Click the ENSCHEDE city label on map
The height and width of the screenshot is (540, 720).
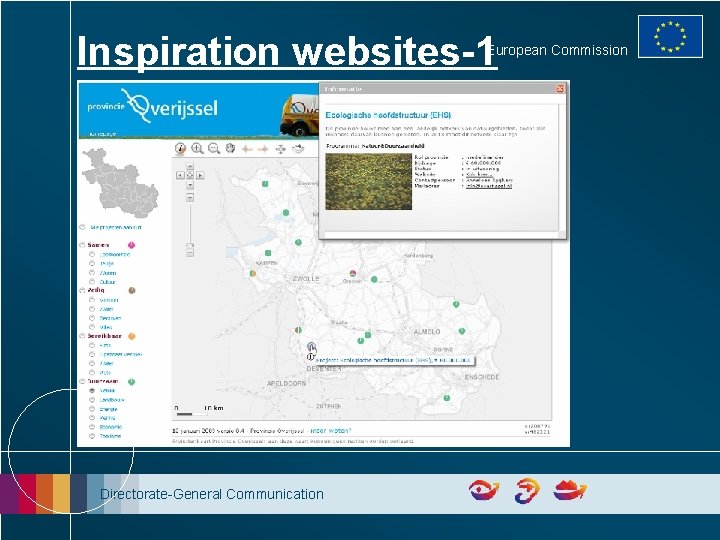pos(482,377)
